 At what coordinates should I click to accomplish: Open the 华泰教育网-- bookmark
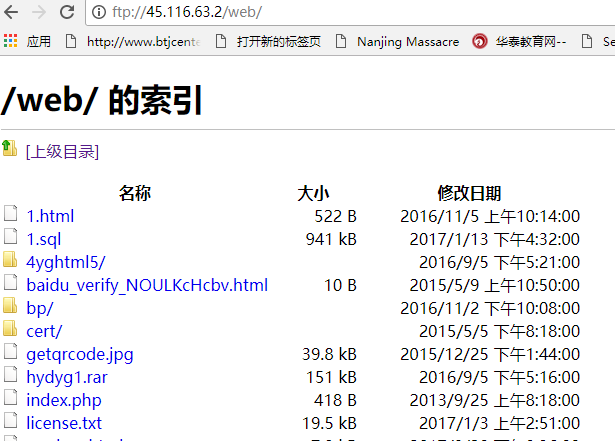(520, 41)
